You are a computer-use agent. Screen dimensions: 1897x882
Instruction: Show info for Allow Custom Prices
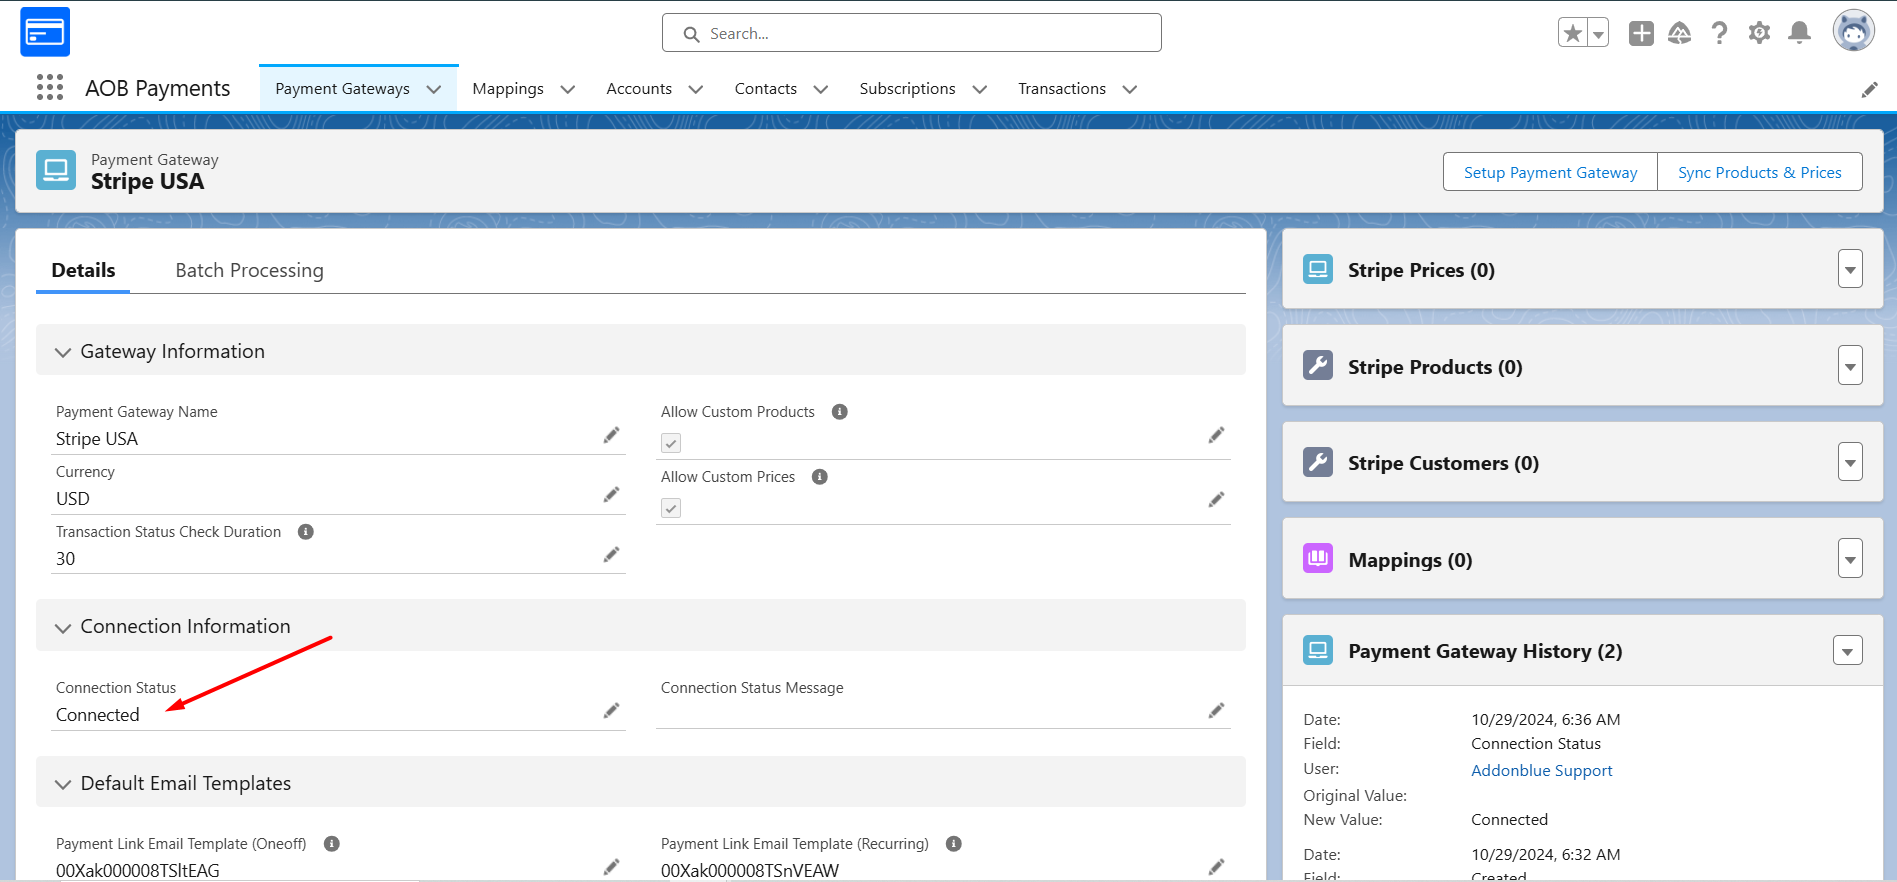click(820, 477)
